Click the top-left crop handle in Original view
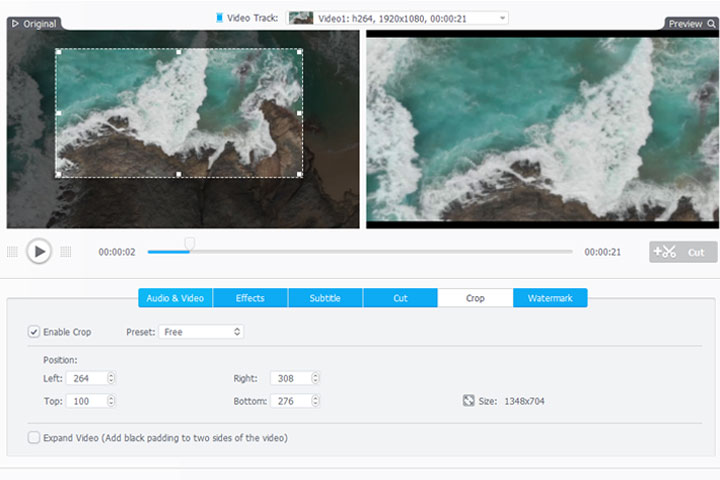 tap(57, 51)
